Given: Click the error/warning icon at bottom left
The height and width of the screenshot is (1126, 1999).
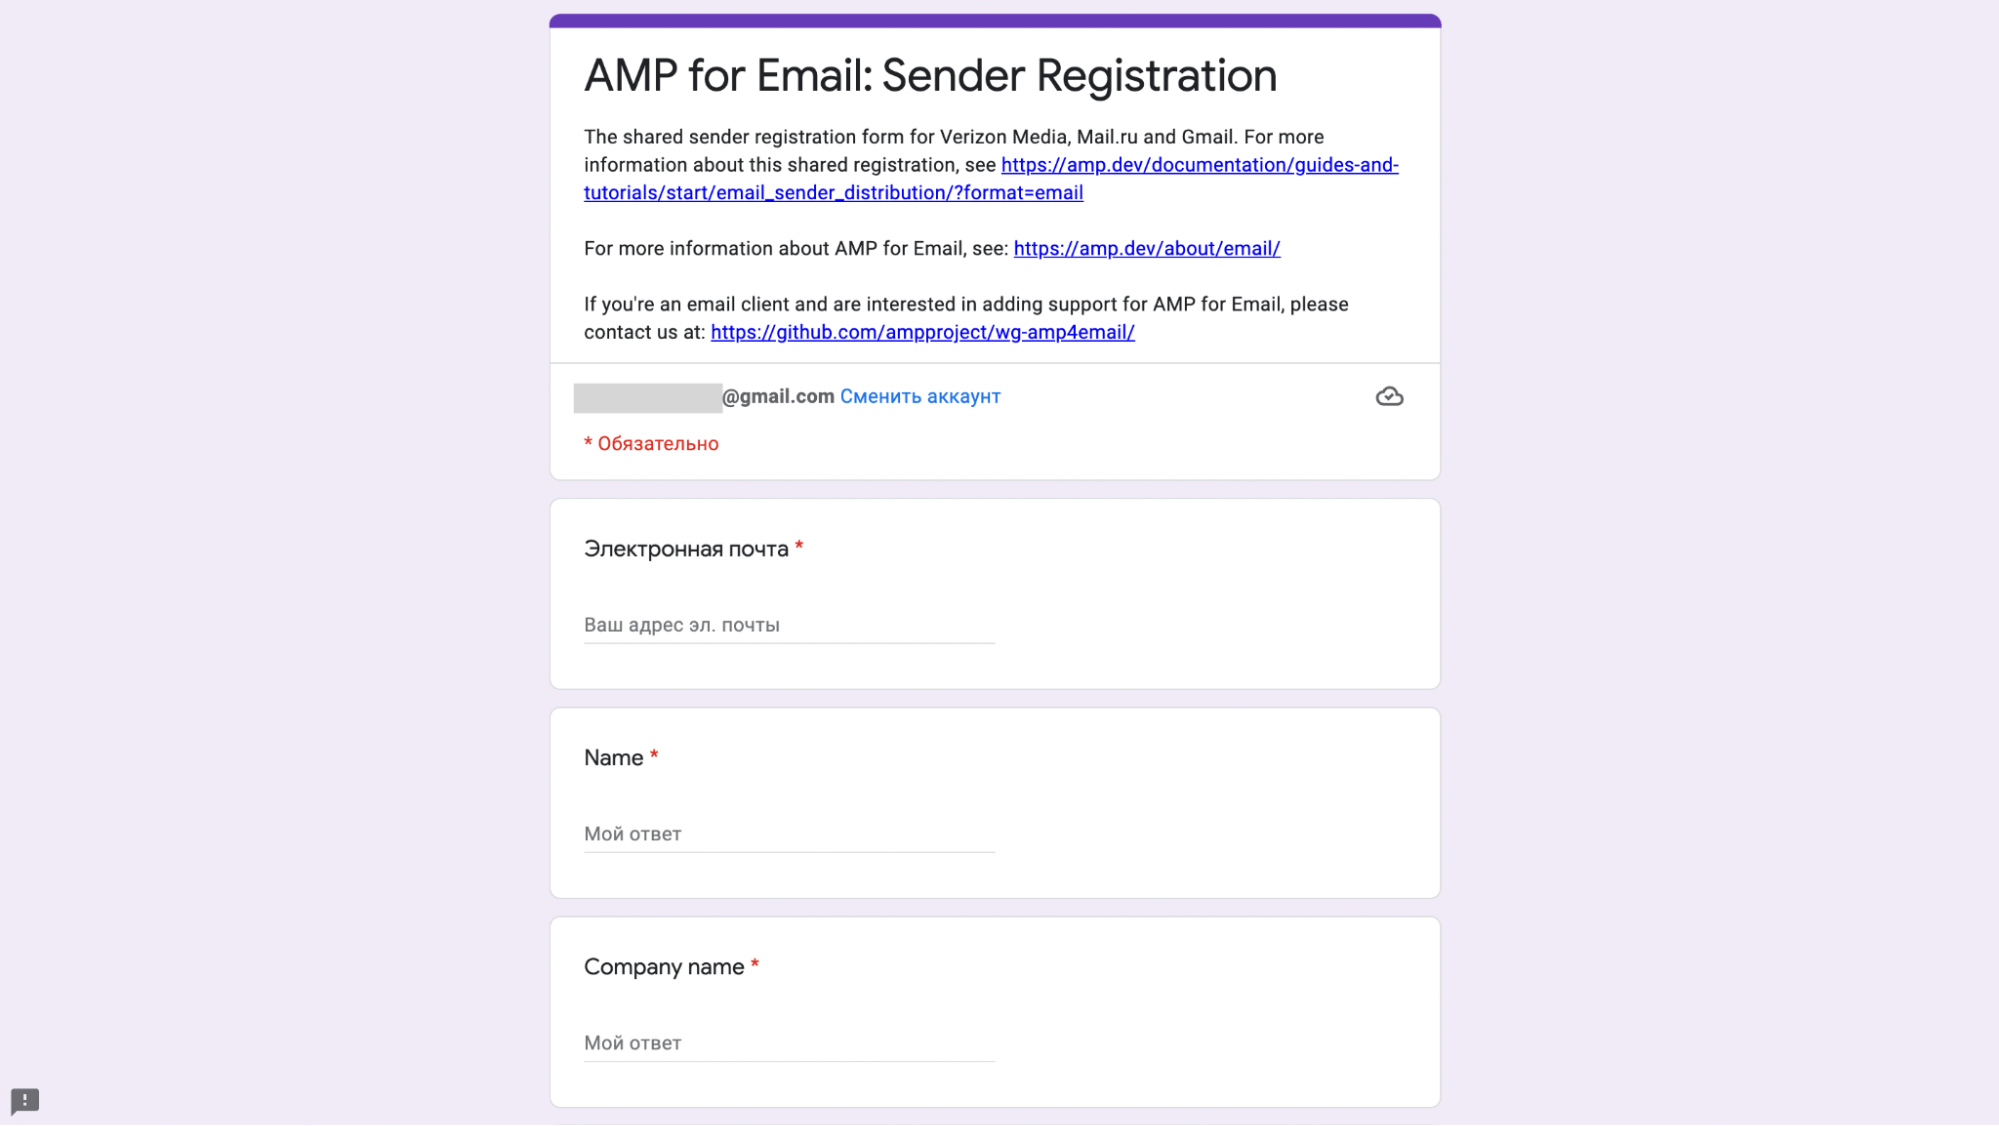Looking at the screenshot, I should tap(25, 1100).
